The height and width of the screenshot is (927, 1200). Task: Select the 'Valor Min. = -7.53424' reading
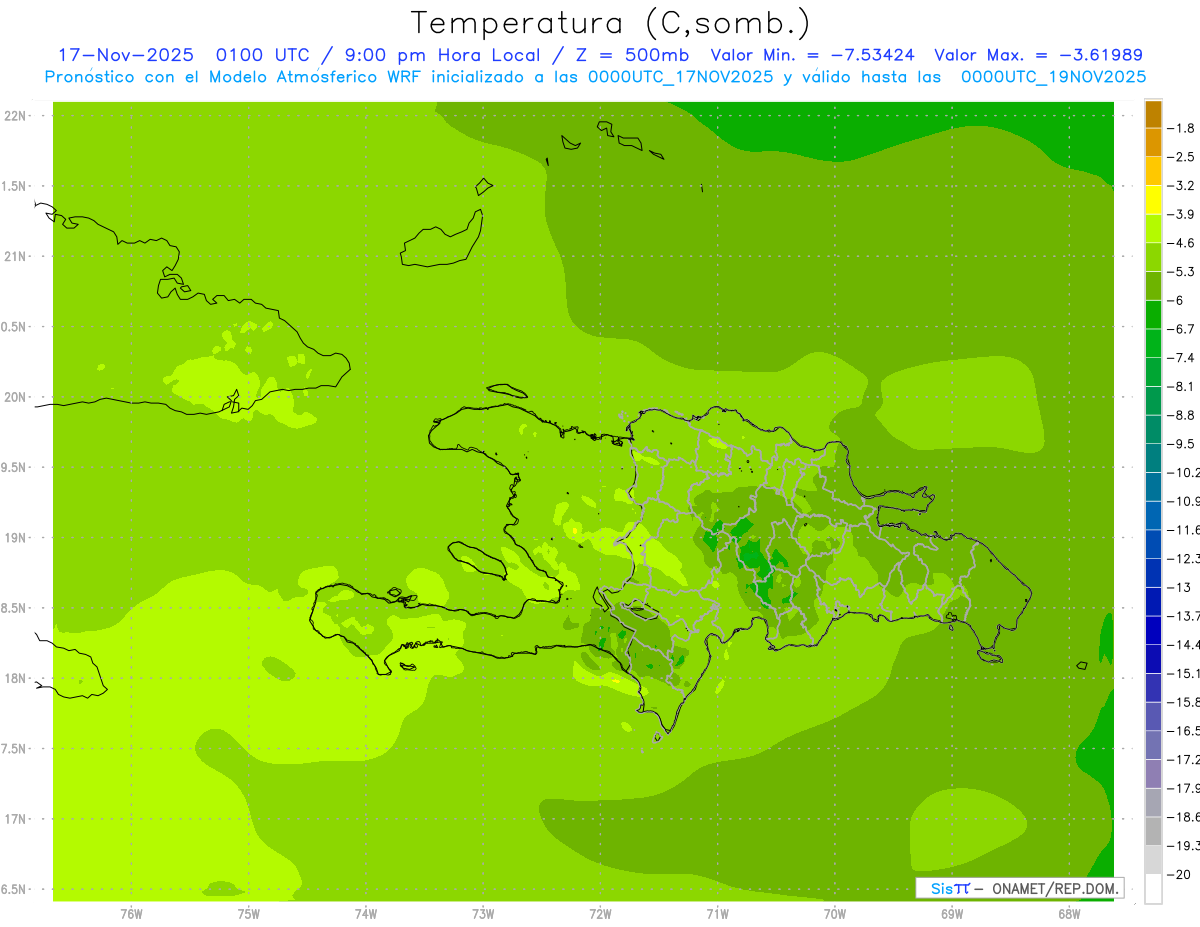pyautogui.click(x=812, y=55)
